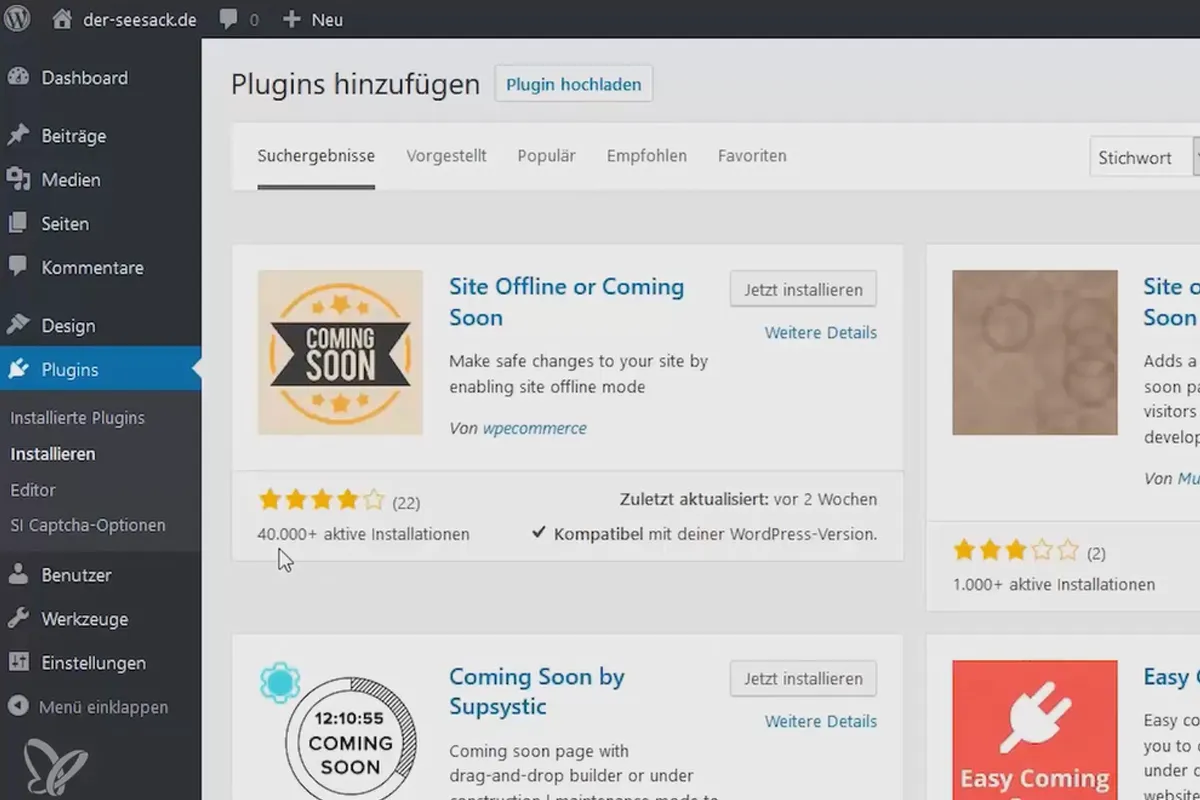Select Installierte Plugins submenu entry

(x=77, y=418)
